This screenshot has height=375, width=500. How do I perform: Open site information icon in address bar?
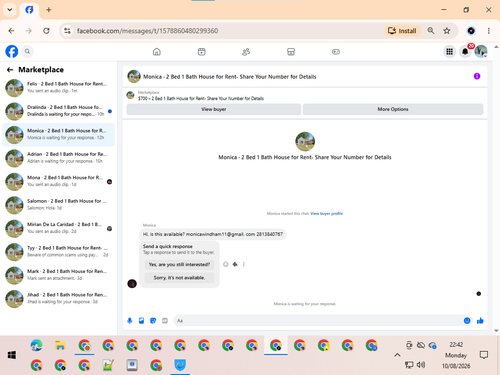pos(67,31)
